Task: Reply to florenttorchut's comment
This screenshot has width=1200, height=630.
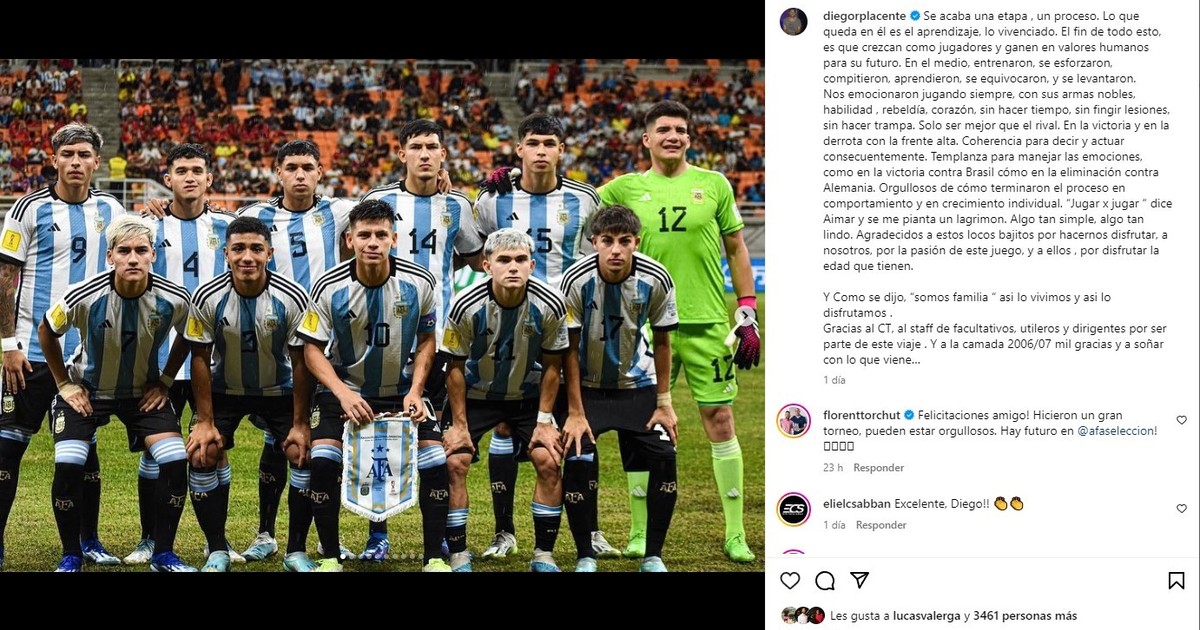Action: tap(878, 468)
